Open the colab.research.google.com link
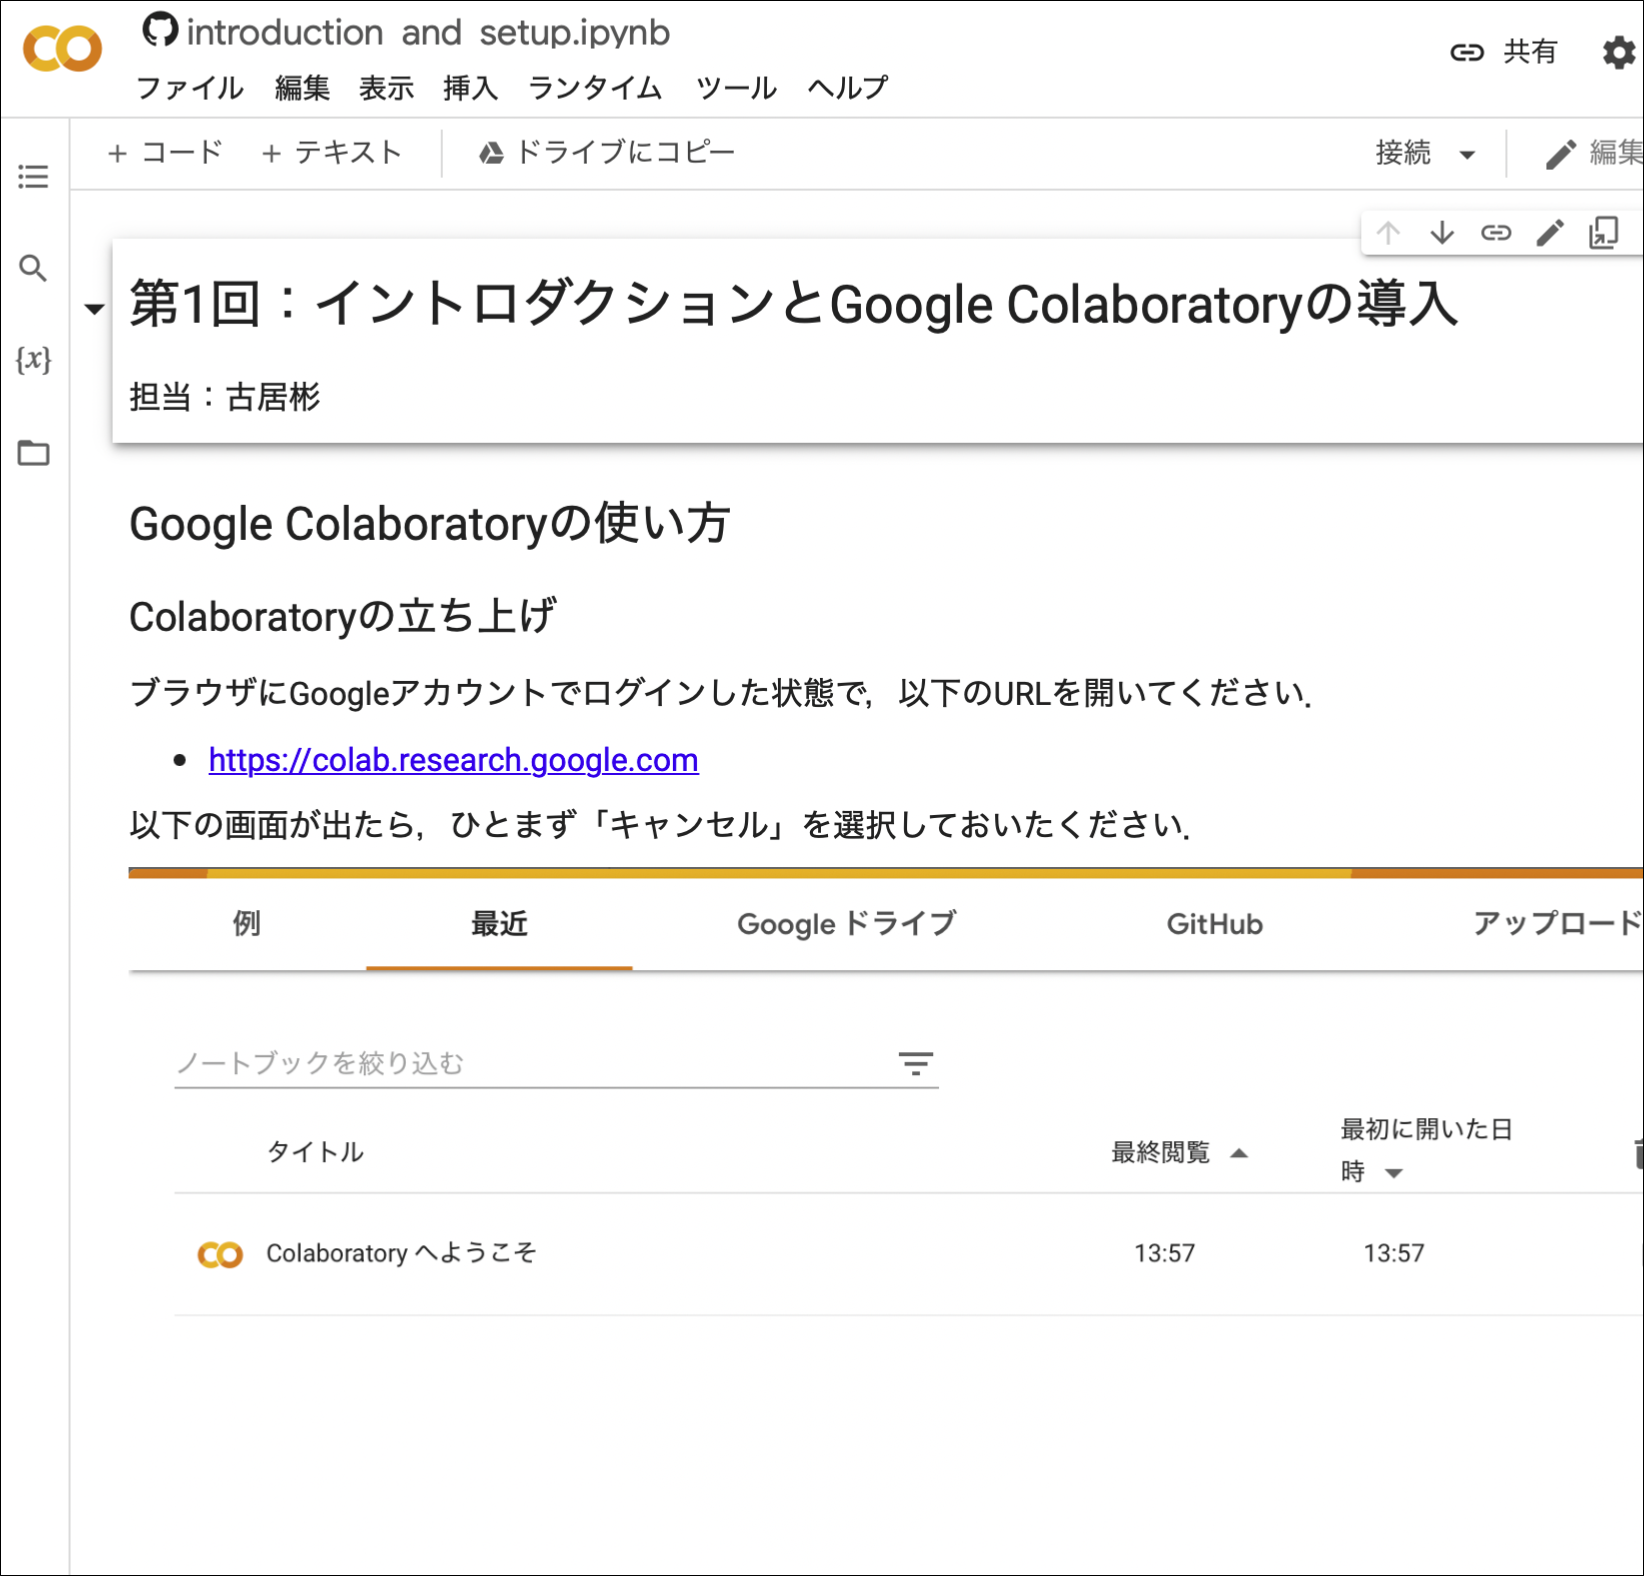 [452, 760]
